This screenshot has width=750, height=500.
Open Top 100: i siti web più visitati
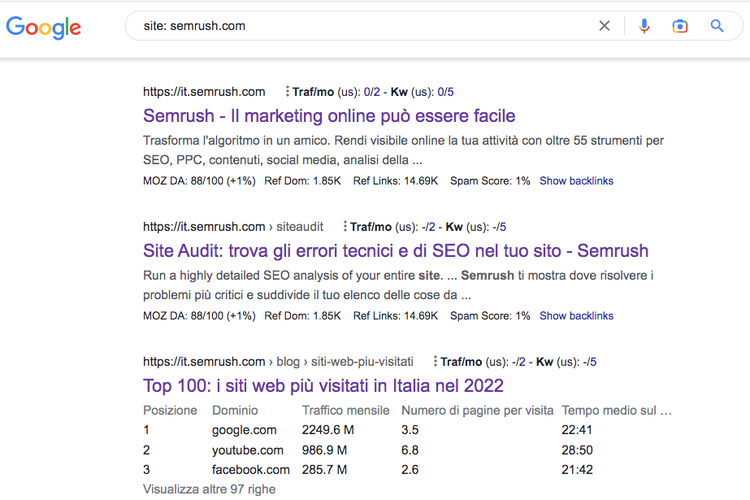click(323, 386)
